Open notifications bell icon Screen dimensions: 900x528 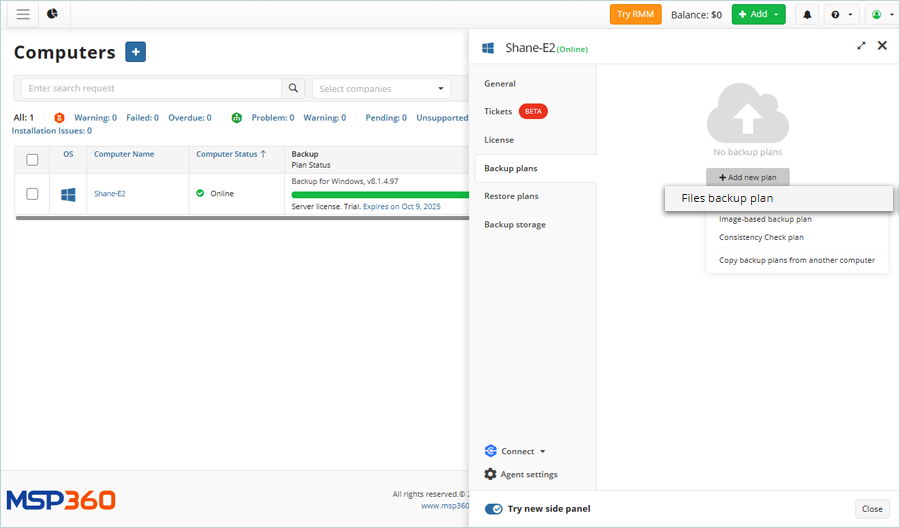click(x=807, y=15)
